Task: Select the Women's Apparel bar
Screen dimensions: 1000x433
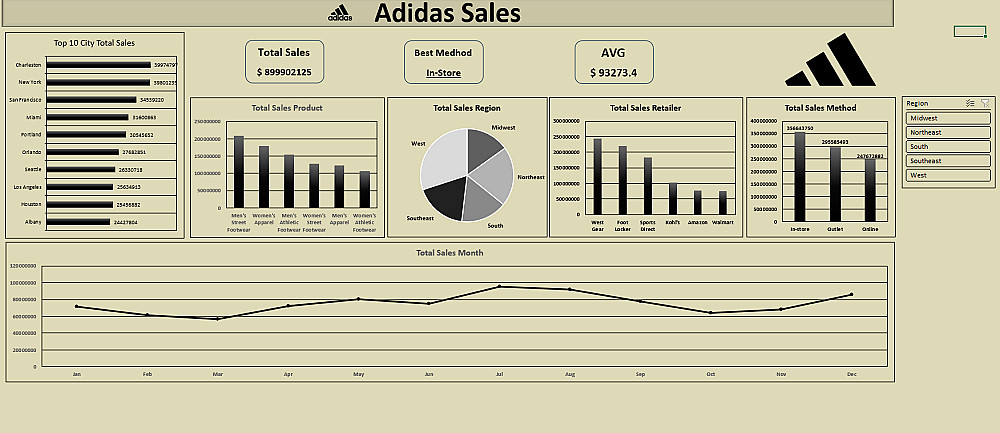Action: pos(264,177)
